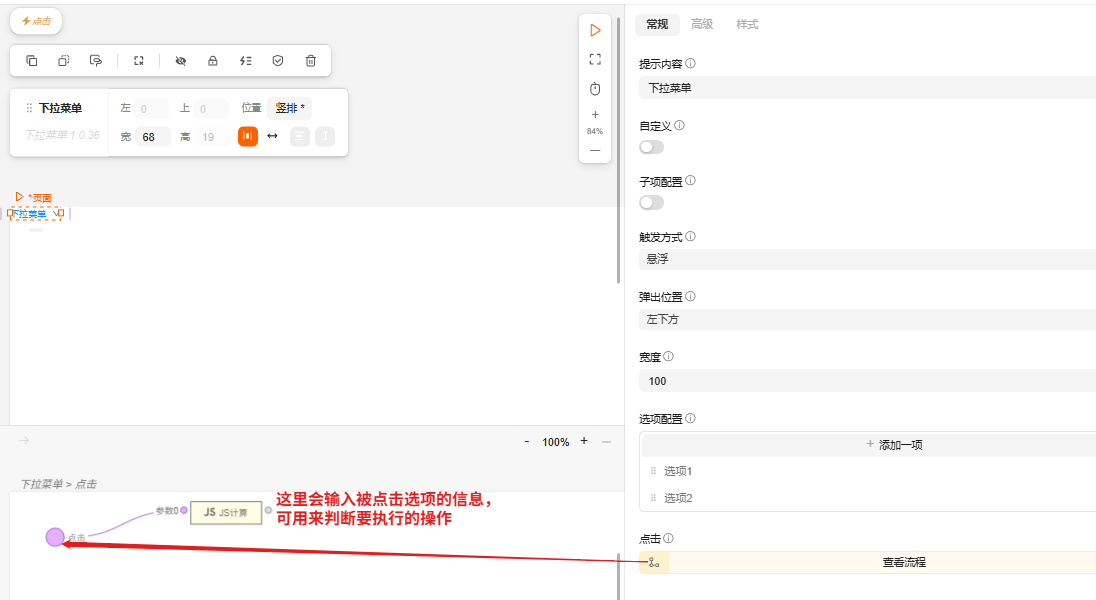Hide component using the crossed-eye icon

pyautogui.click(x=181, y=61)
